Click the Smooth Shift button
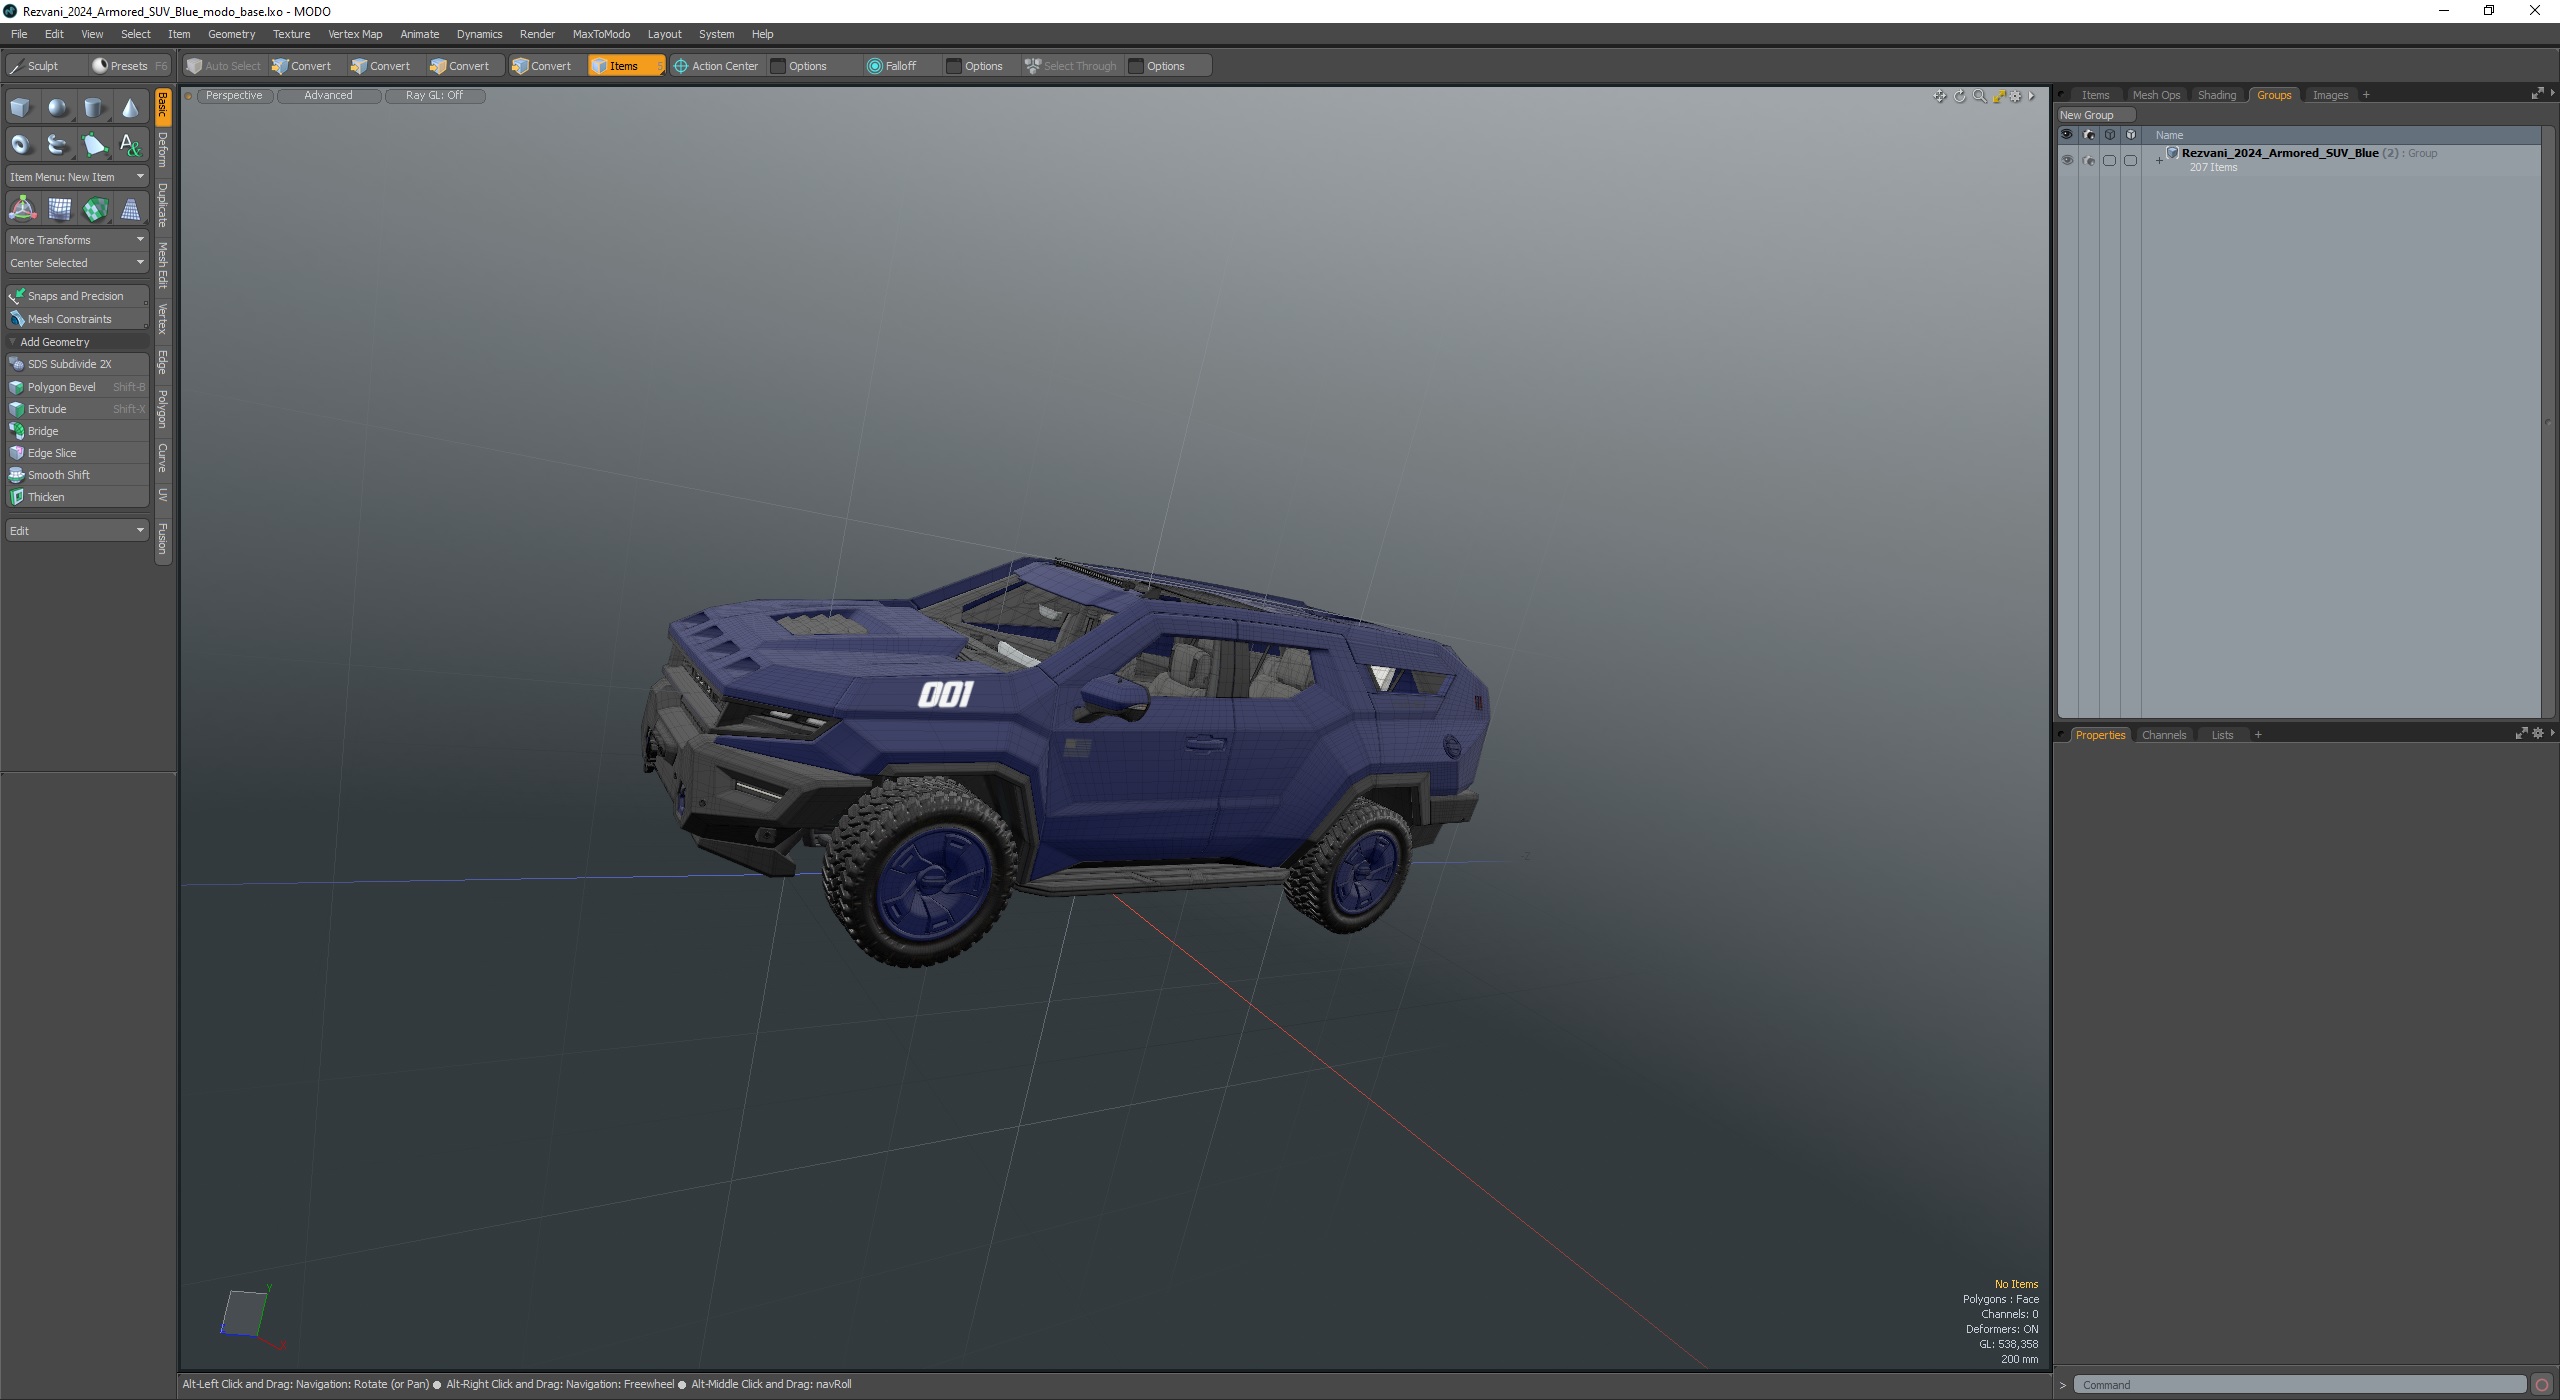This screenshot has width=2560, height=1400. pos(77,475)
